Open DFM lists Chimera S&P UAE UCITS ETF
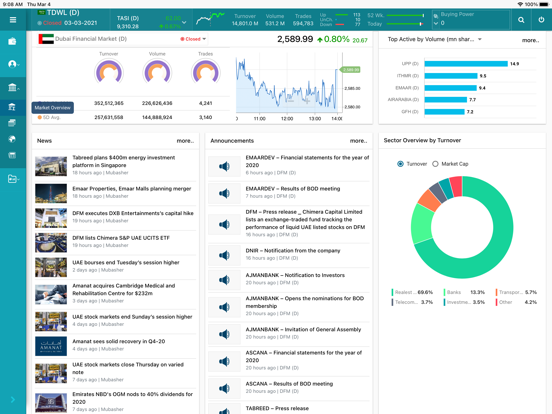552x414 pixels. pyautogui.click(x=115, y=242)
